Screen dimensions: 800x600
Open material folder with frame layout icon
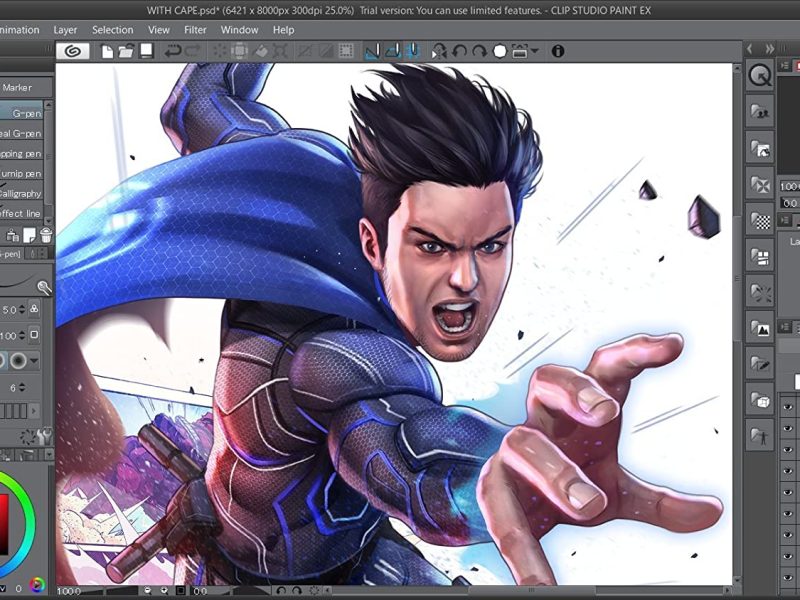tap(760, 256)
